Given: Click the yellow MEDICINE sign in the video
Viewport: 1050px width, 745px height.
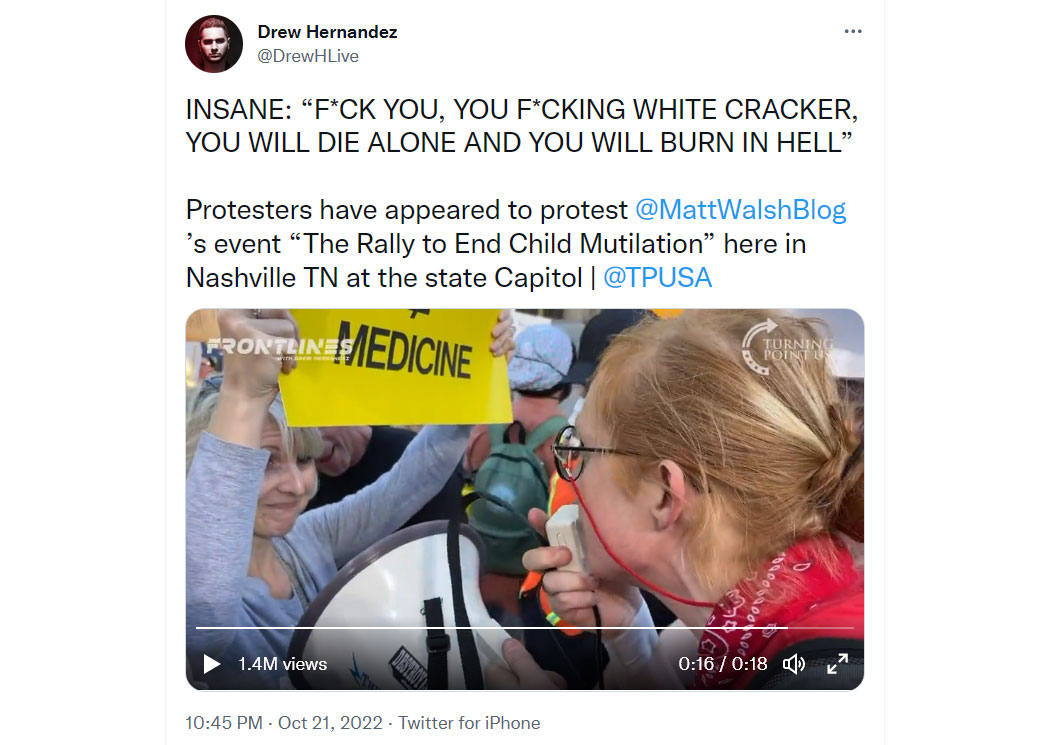Looking at the screenshot, I should (395, 367).
